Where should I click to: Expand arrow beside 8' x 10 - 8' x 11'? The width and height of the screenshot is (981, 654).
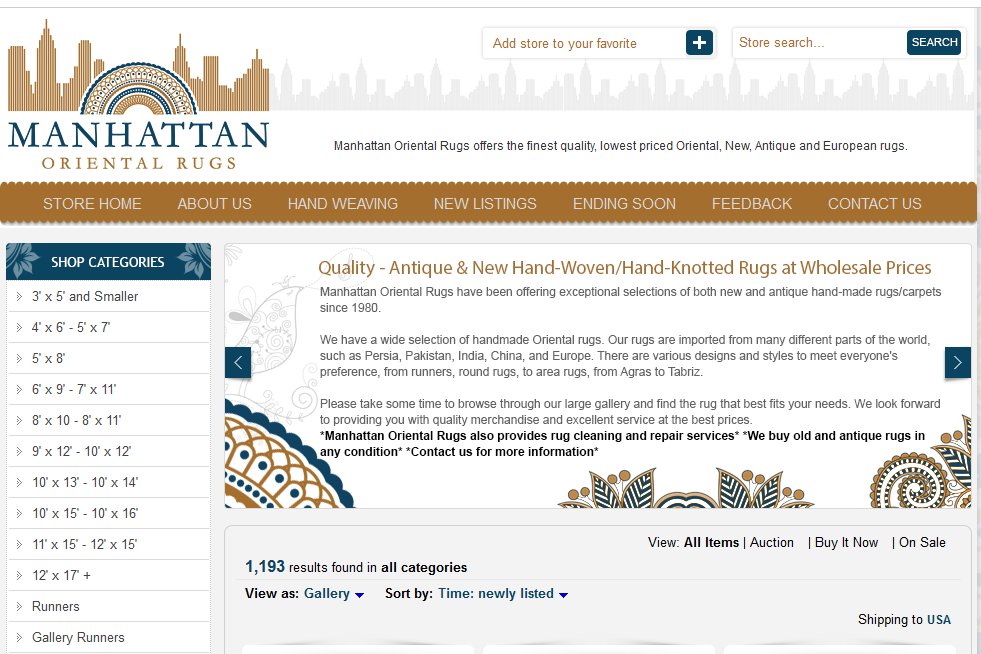click(19, 421)
